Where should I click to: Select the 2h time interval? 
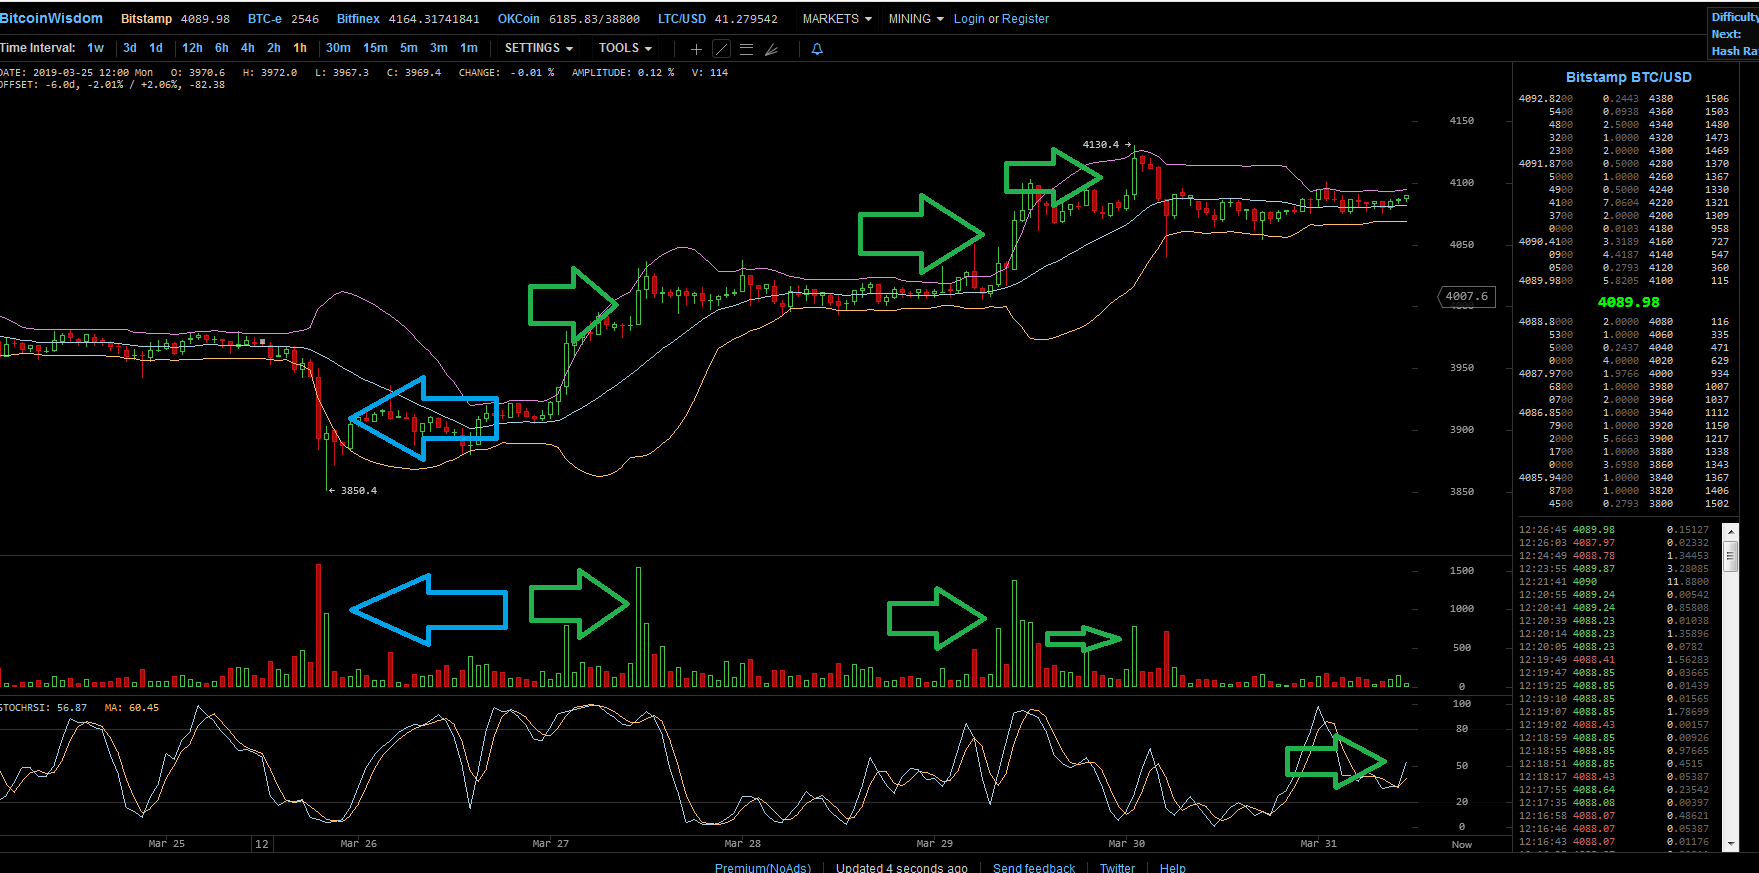click(x=274, y=48)
